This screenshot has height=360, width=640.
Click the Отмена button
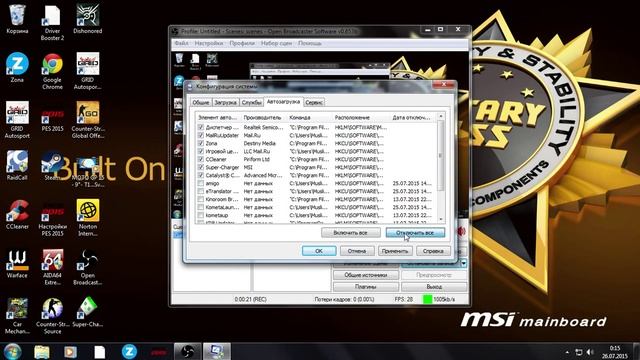tap(357, 251)
